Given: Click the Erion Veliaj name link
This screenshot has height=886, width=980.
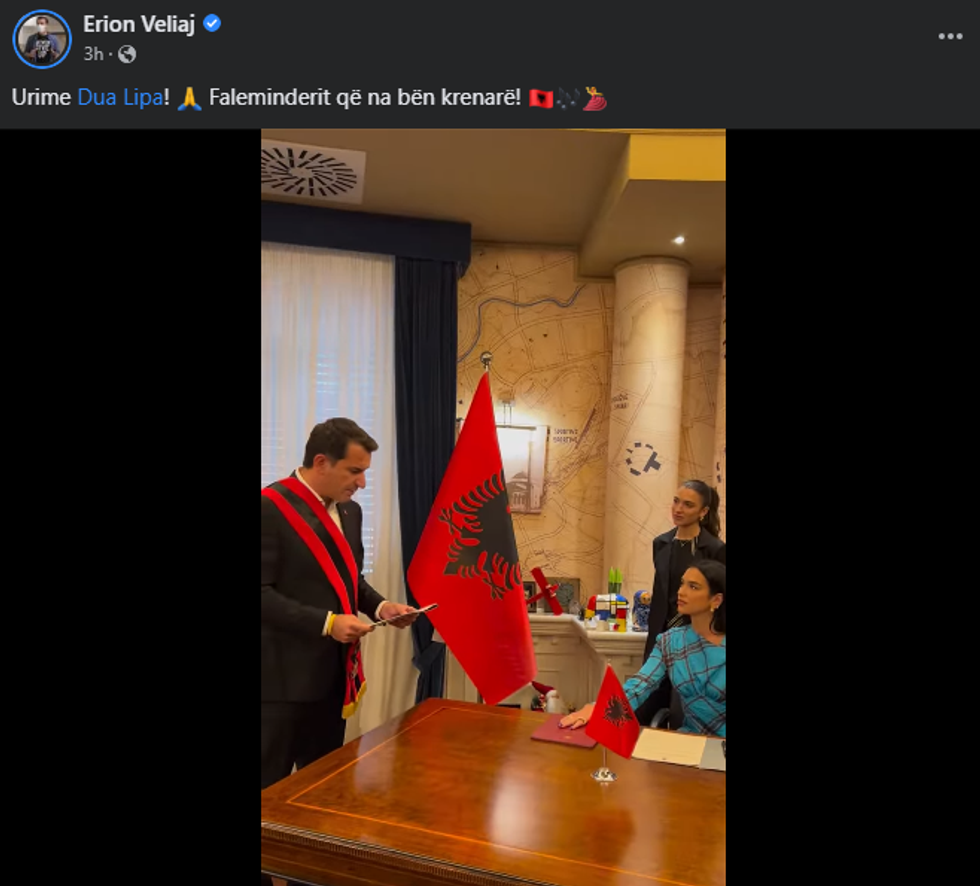Looking at the screenshot, I should click(139, 24).
